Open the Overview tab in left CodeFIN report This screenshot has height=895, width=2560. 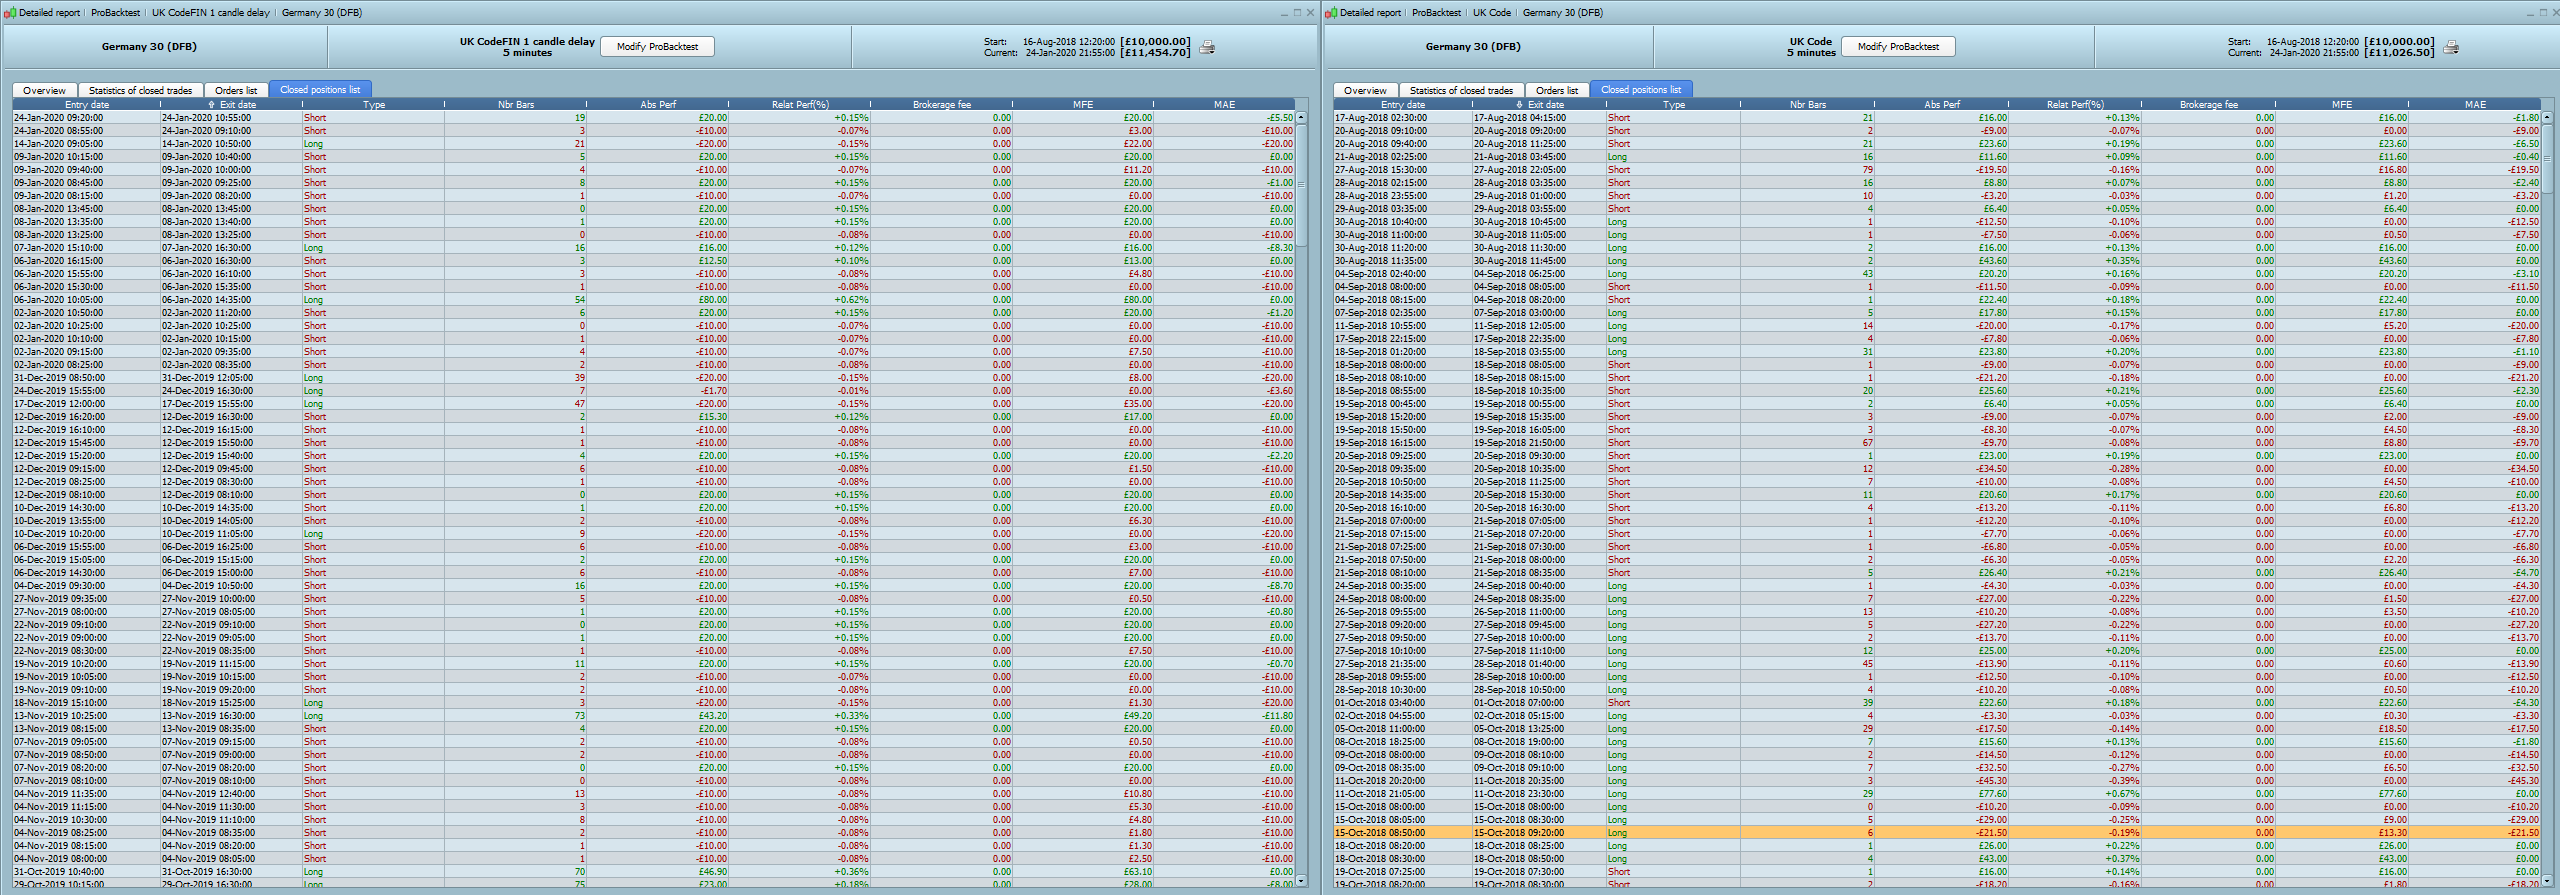[x=44, y=90]
